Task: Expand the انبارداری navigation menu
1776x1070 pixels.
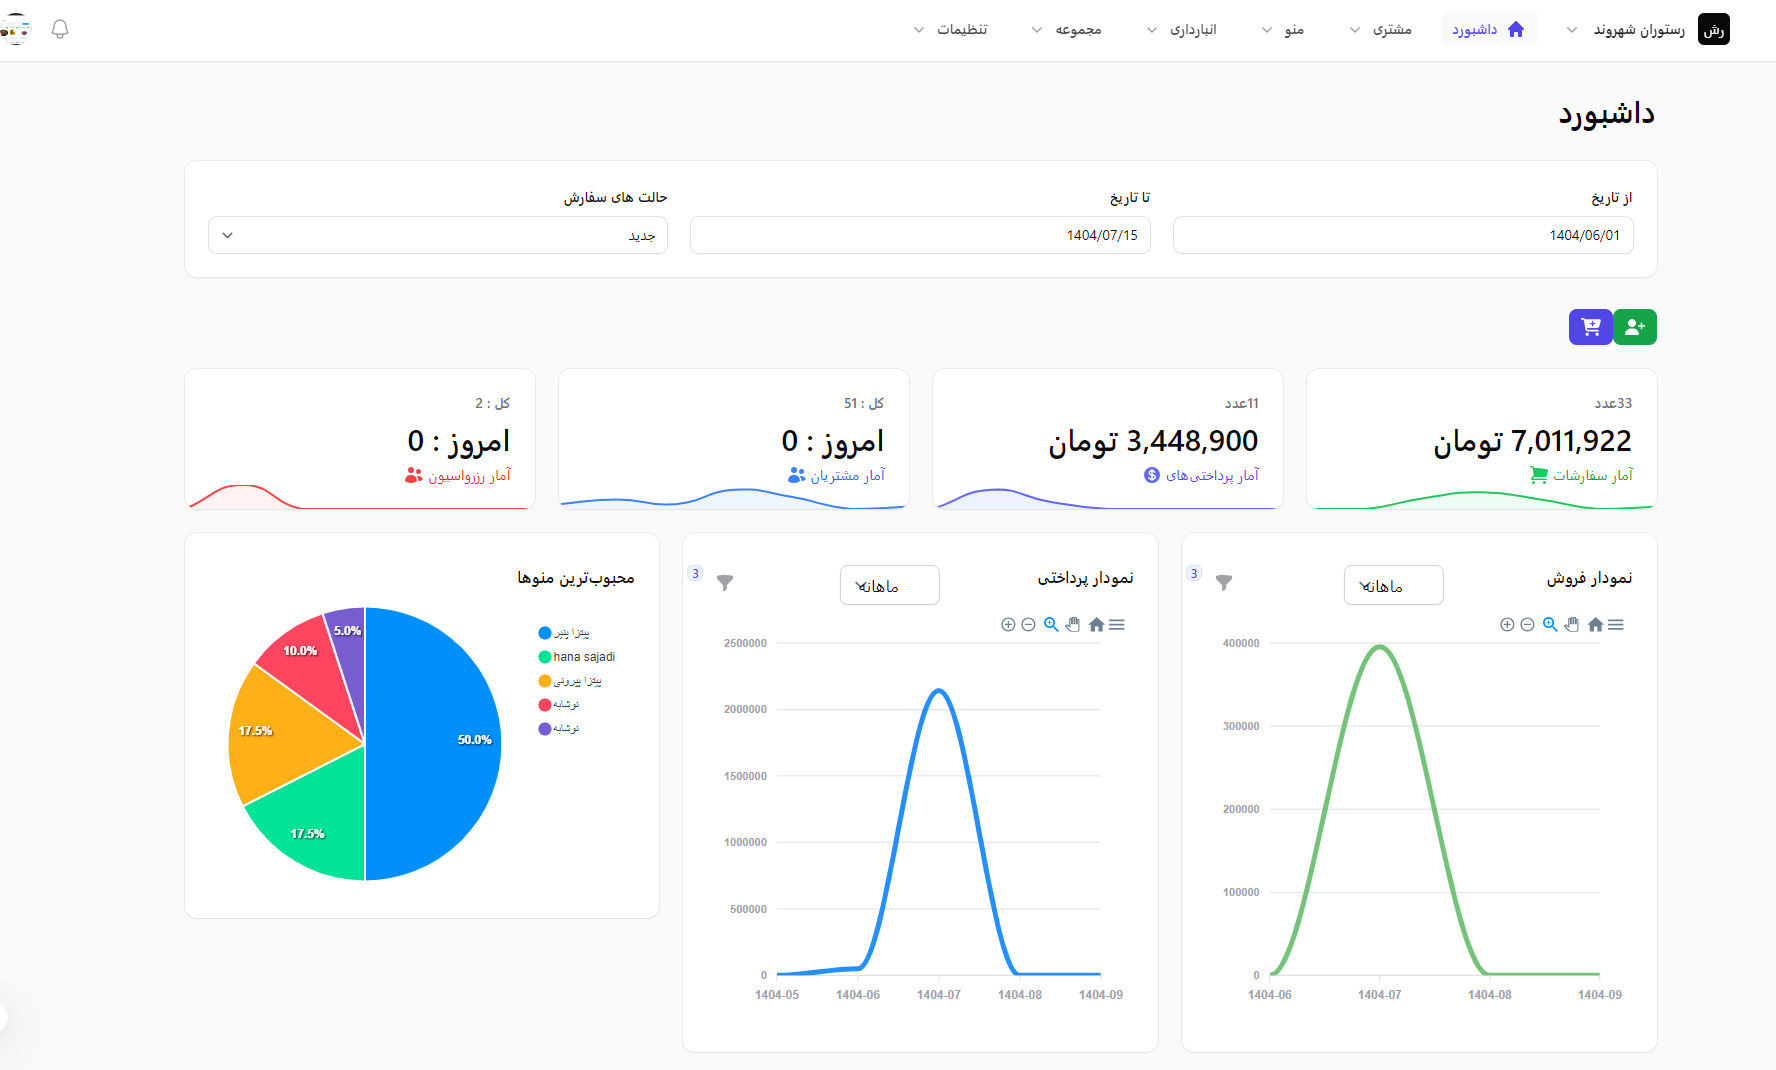Action: click(x=1181, y=29)
